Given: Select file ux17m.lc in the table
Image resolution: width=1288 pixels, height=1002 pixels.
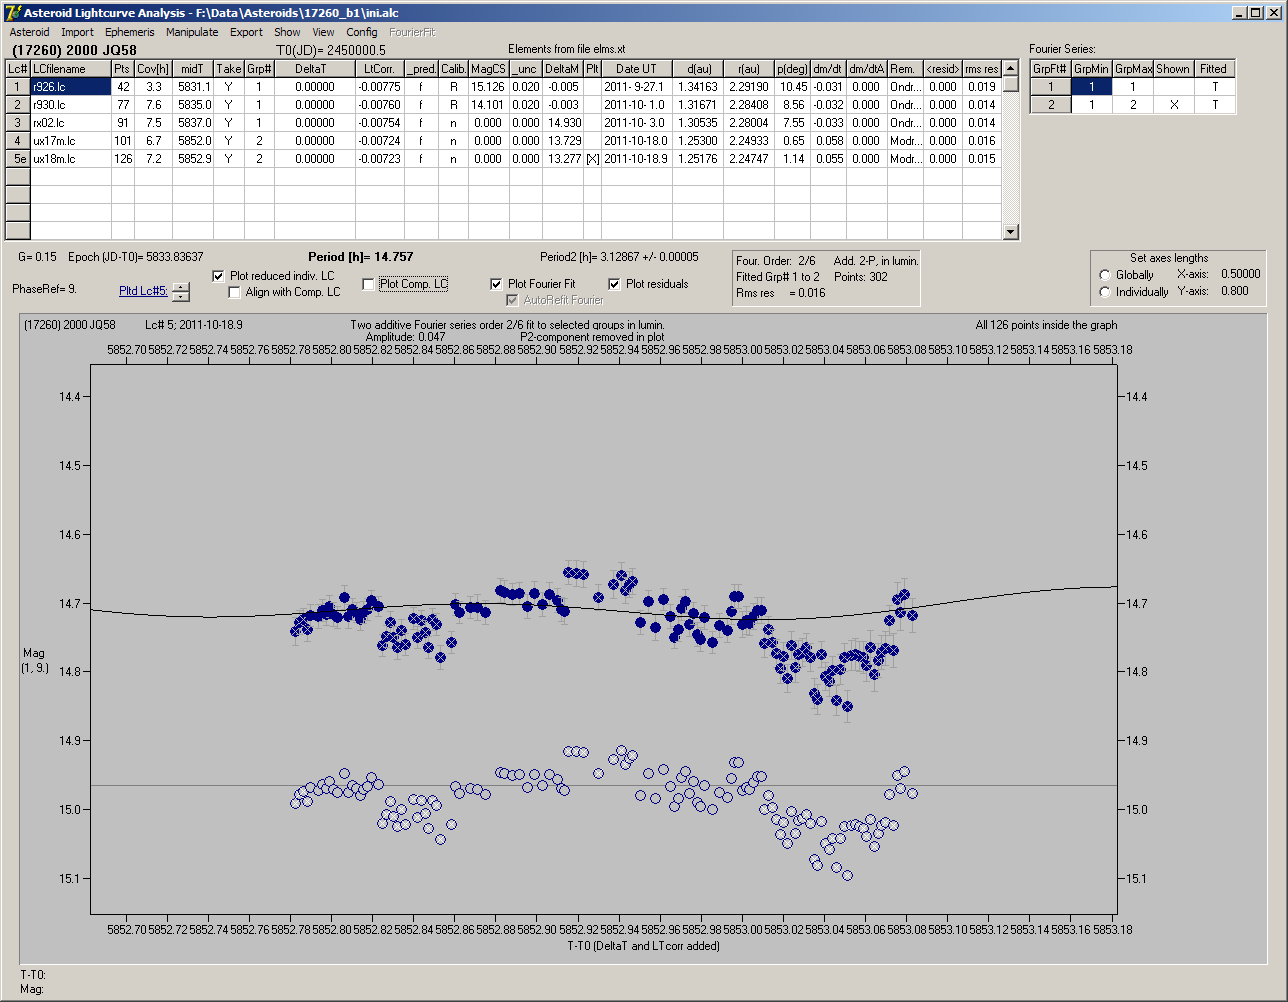Looking at the screenshot, I should pyautogui.click(x=70, y=141).
